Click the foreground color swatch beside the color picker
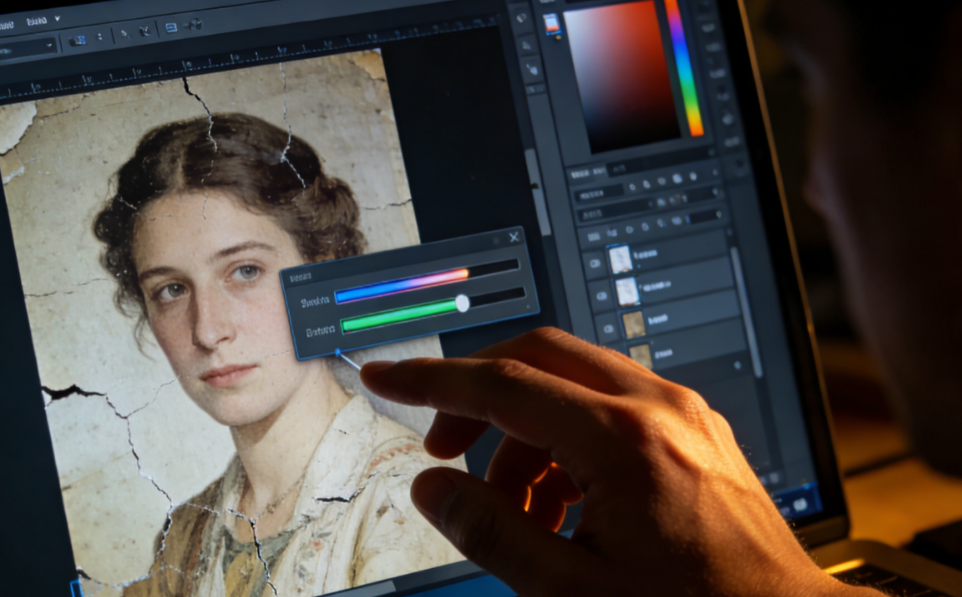This screenshot has width=962, height=597. 550,22
